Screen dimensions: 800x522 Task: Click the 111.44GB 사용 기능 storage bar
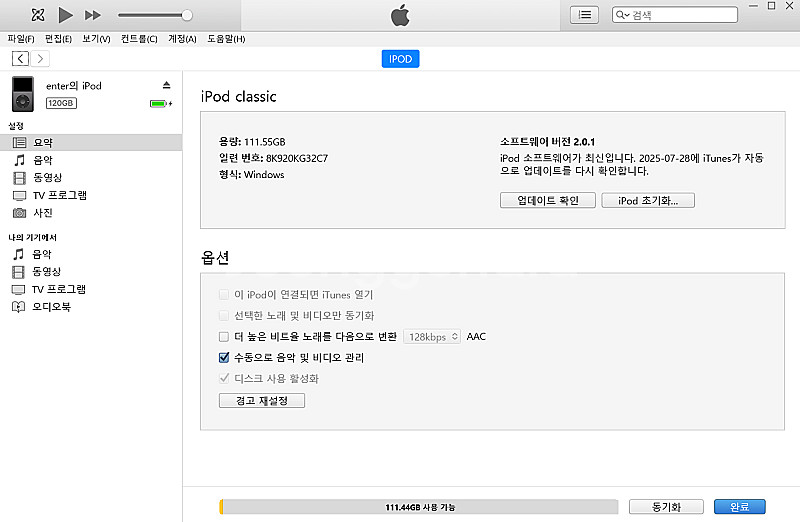pyautogui.click(x=419, y=507)
